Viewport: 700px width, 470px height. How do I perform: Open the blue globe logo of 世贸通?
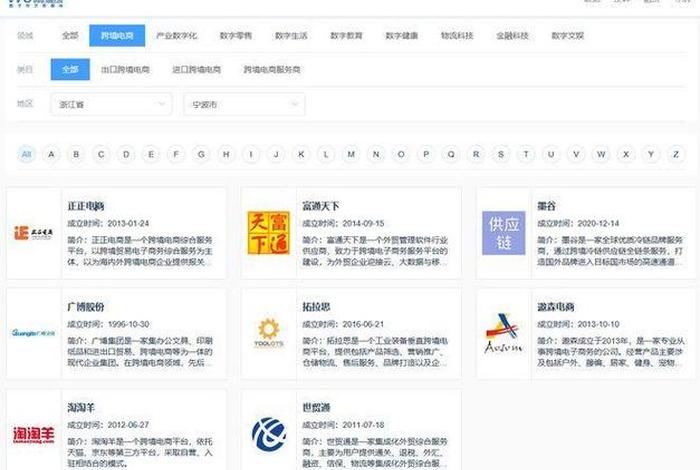point(268,434)
